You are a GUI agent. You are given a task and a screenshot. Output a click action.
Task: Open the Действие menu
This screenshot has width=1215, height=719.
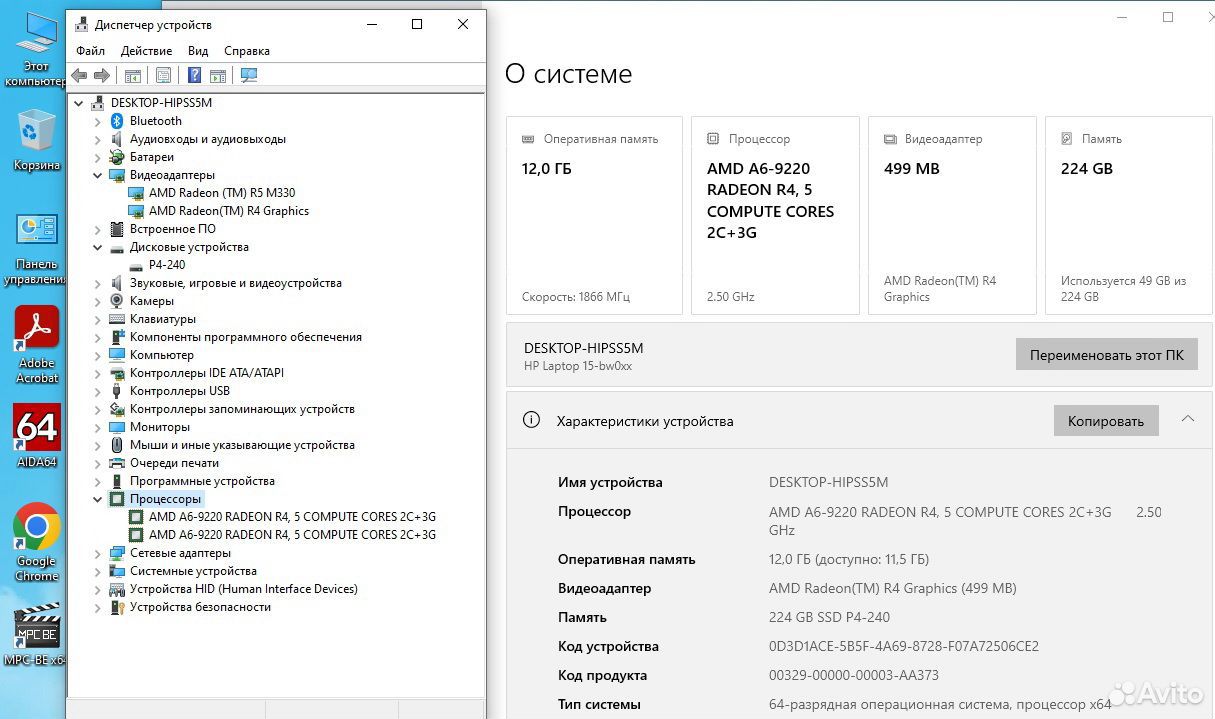click(x=146, y=51)
